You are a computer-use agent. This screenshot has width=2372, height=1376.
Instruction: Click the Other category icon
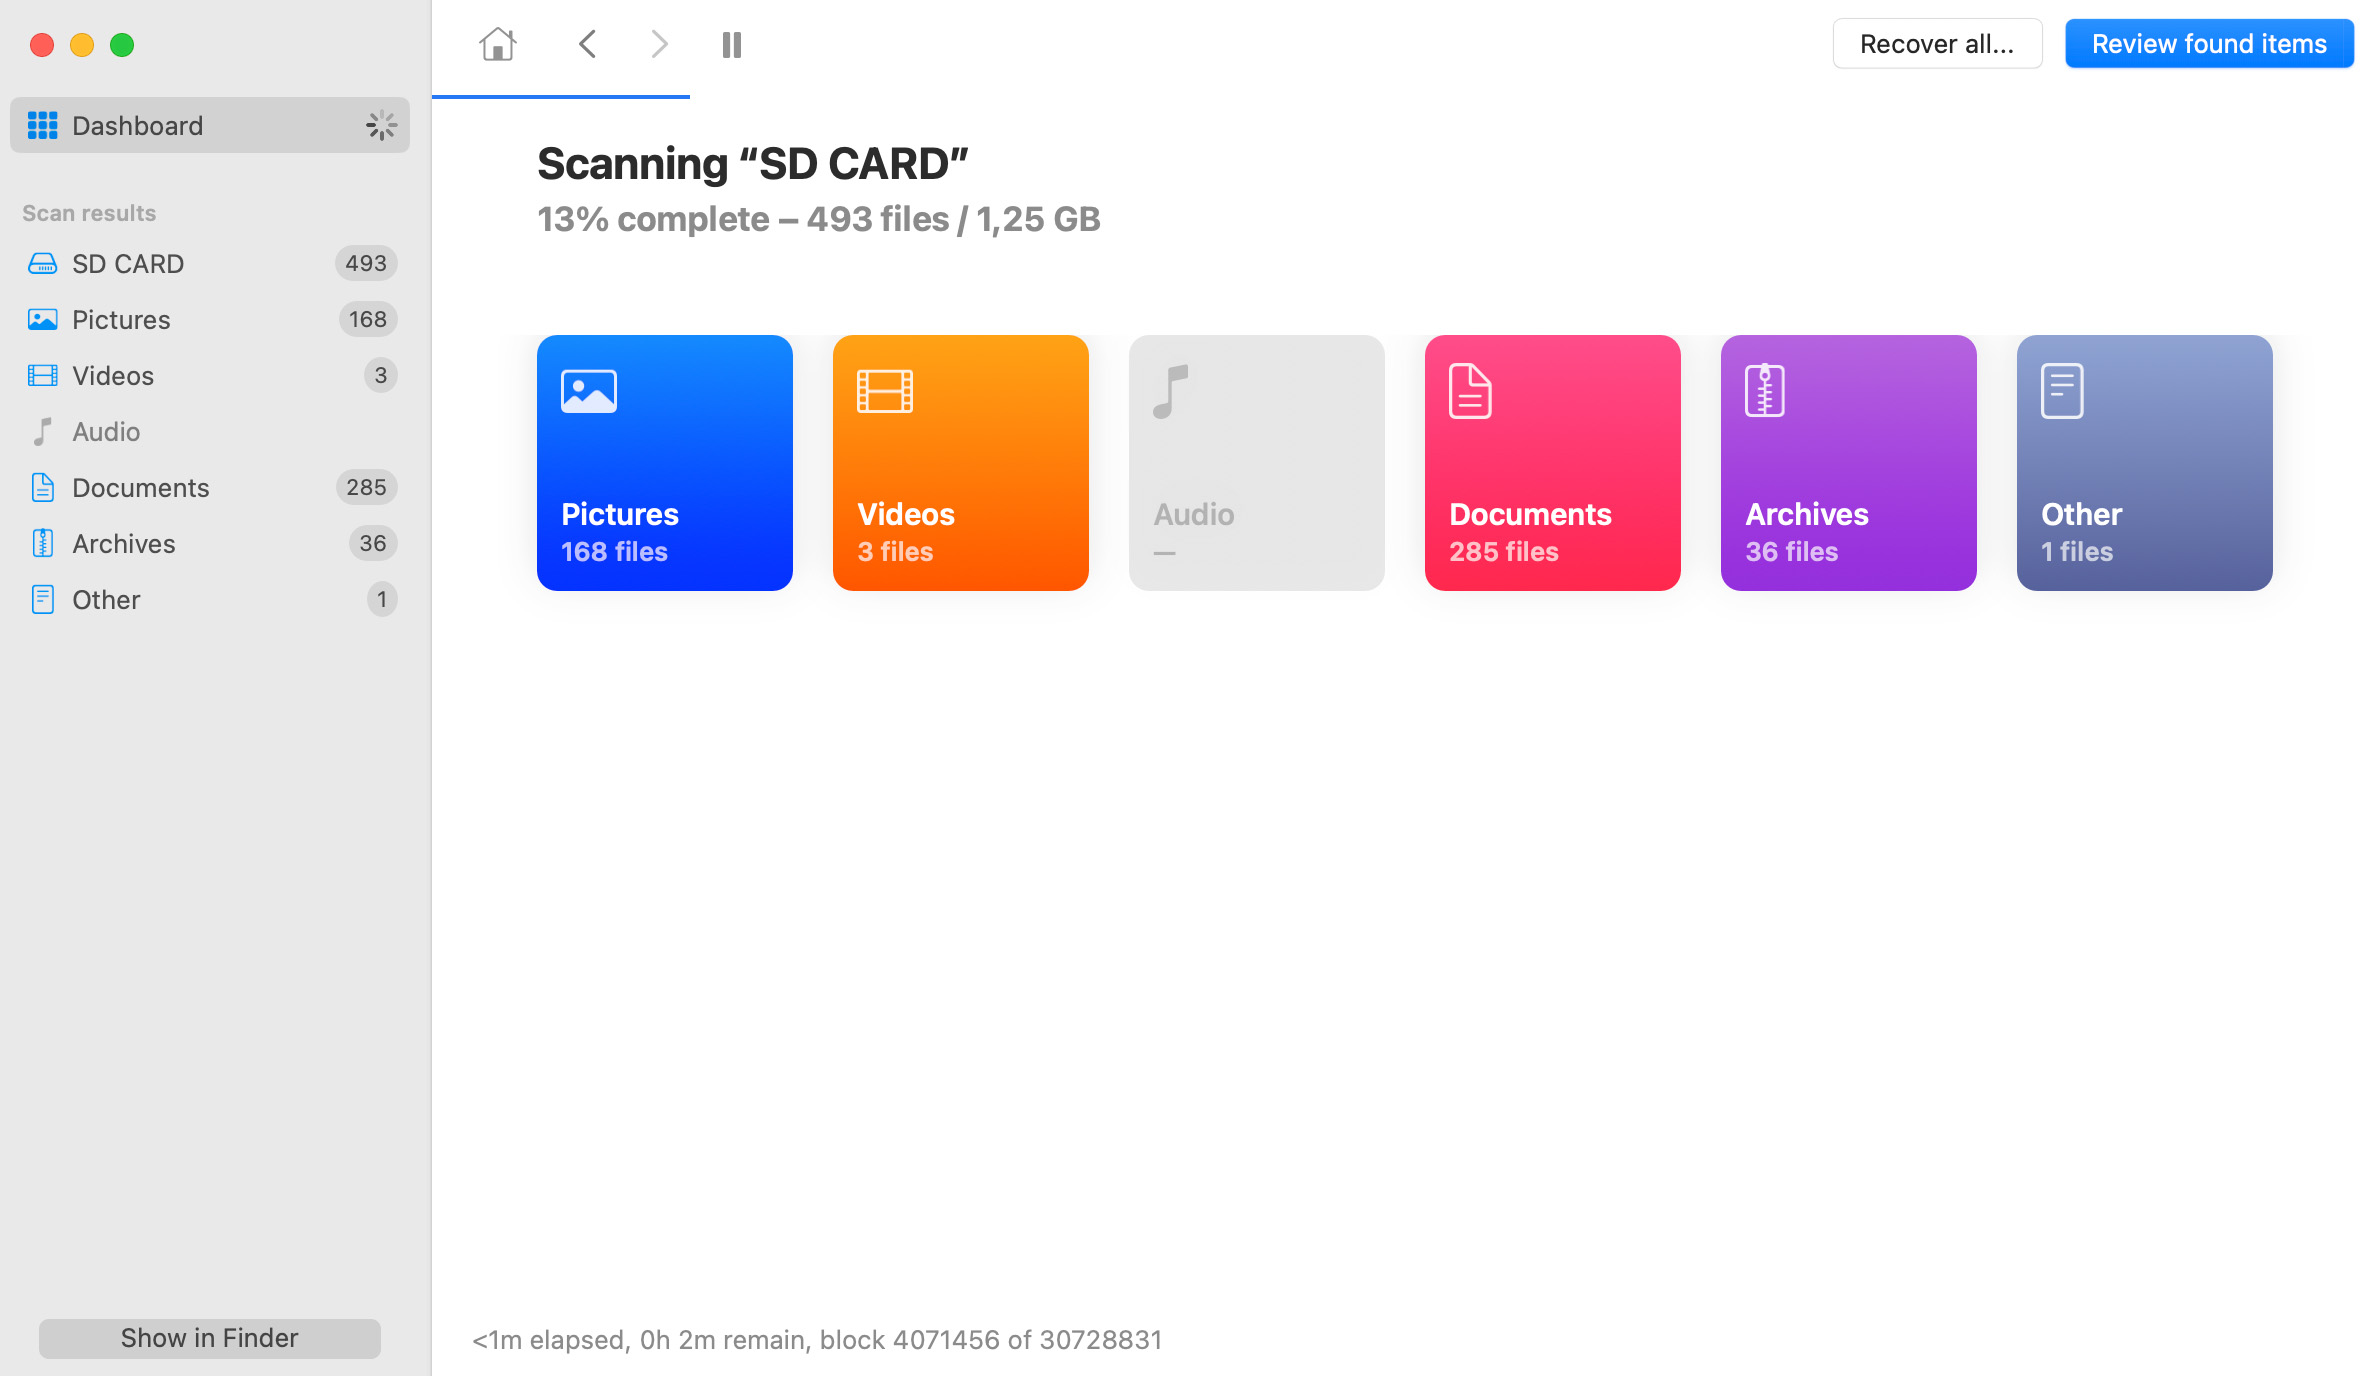(x=2059, y=388)
